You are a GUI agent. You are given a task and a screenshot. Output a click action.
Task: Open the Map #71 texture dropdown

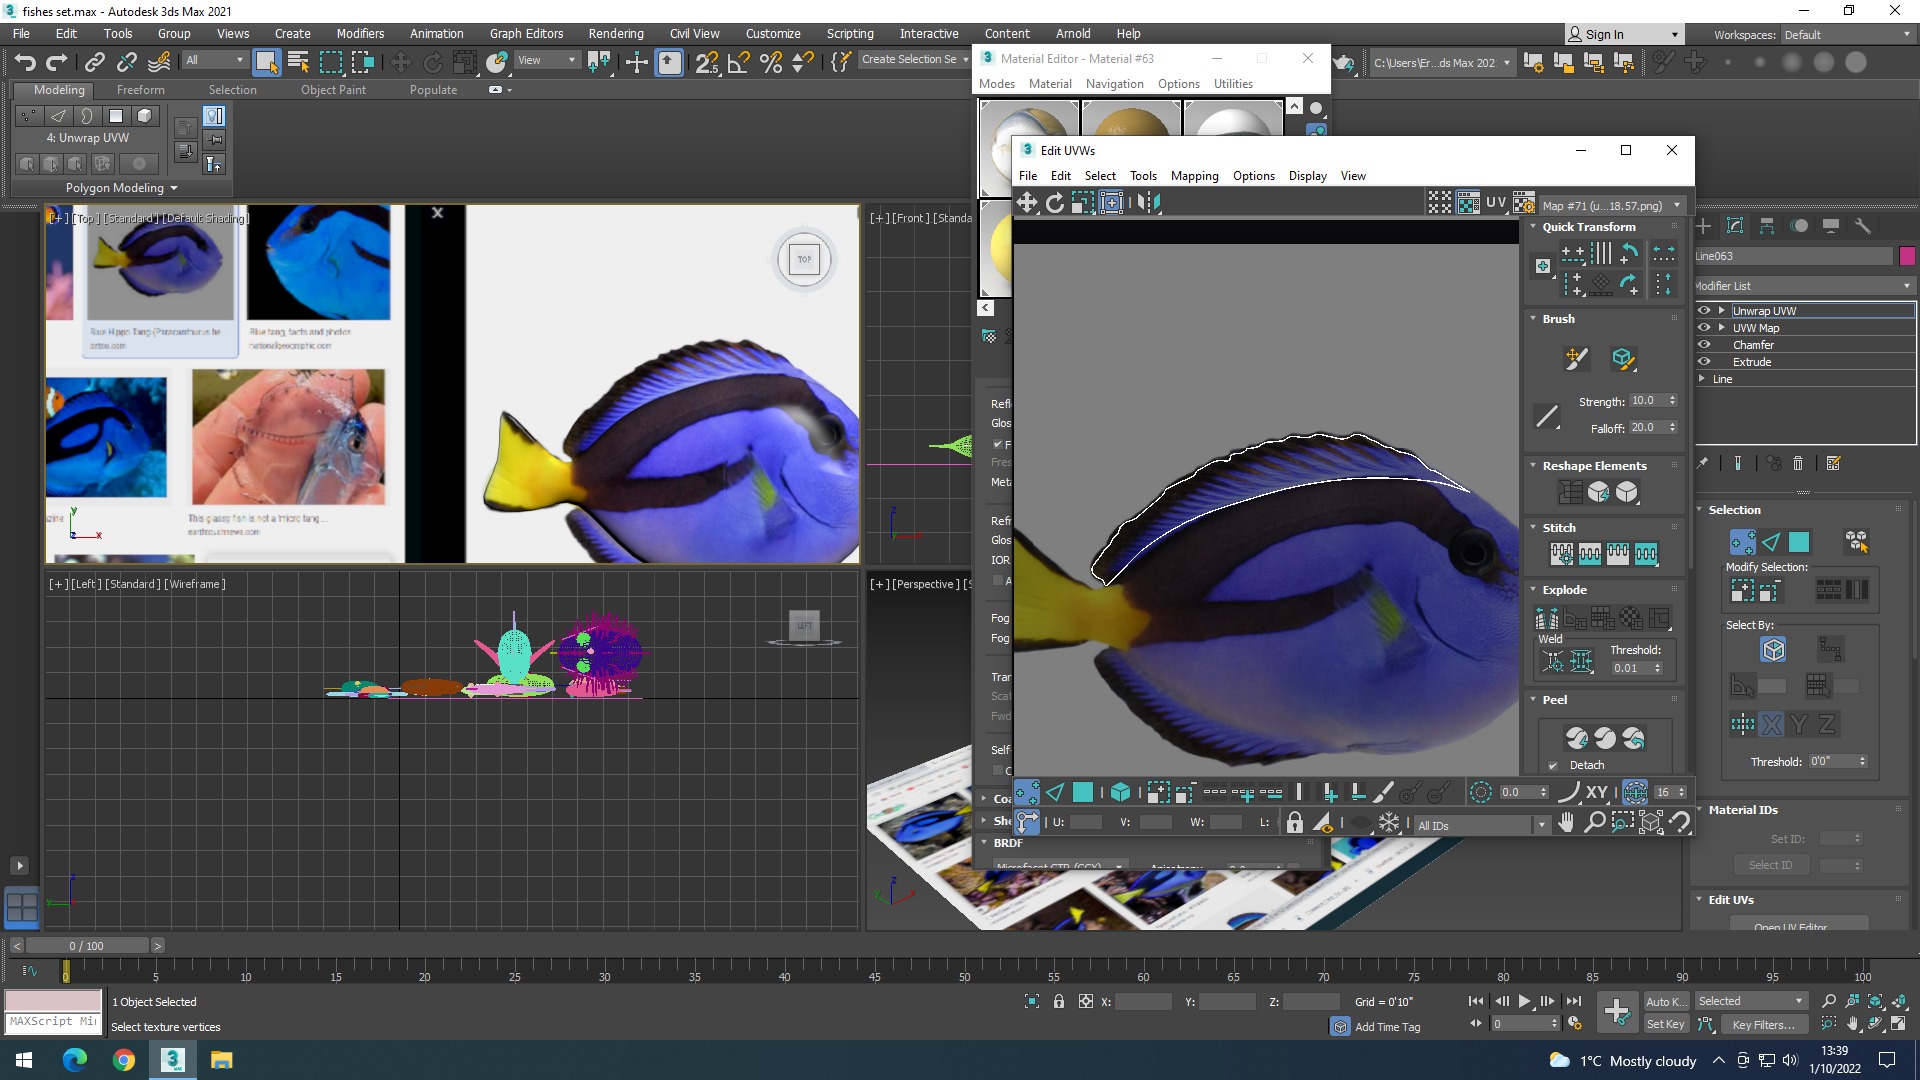click(x=1611, y=205)
